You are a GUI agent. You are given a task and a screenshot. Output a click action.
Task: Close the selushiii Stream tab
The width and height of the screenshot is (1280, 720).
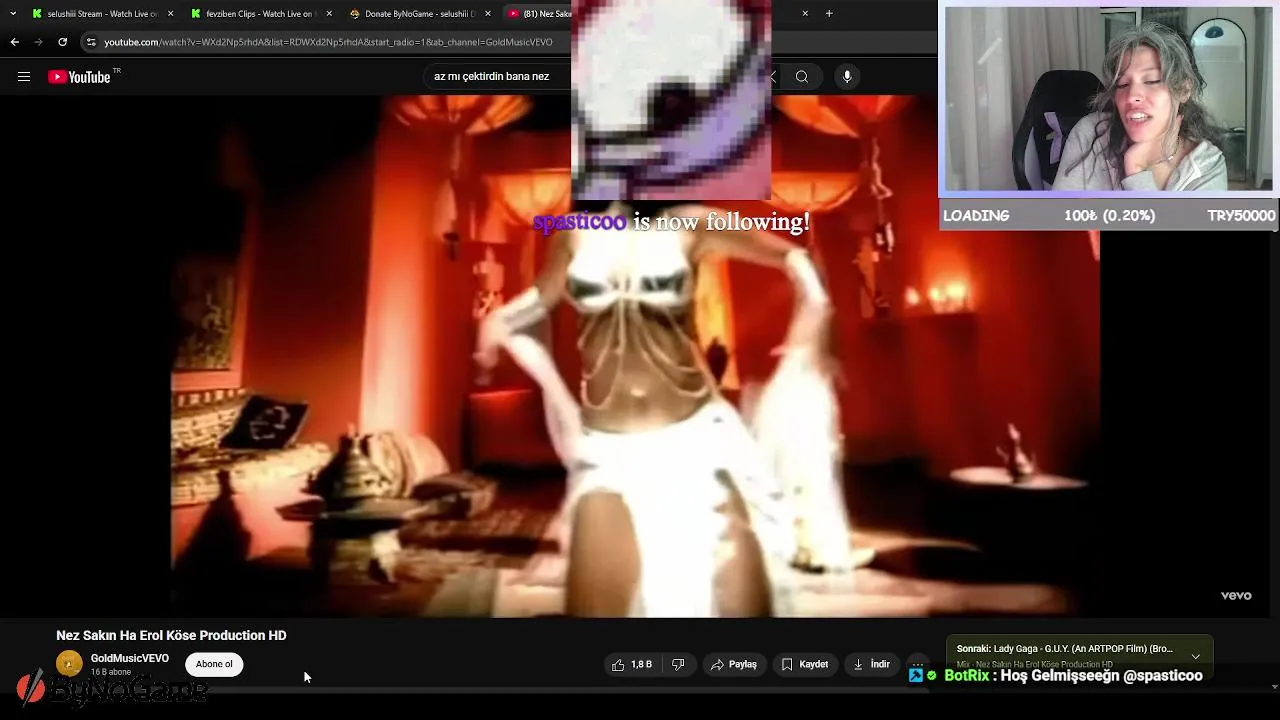170,14
